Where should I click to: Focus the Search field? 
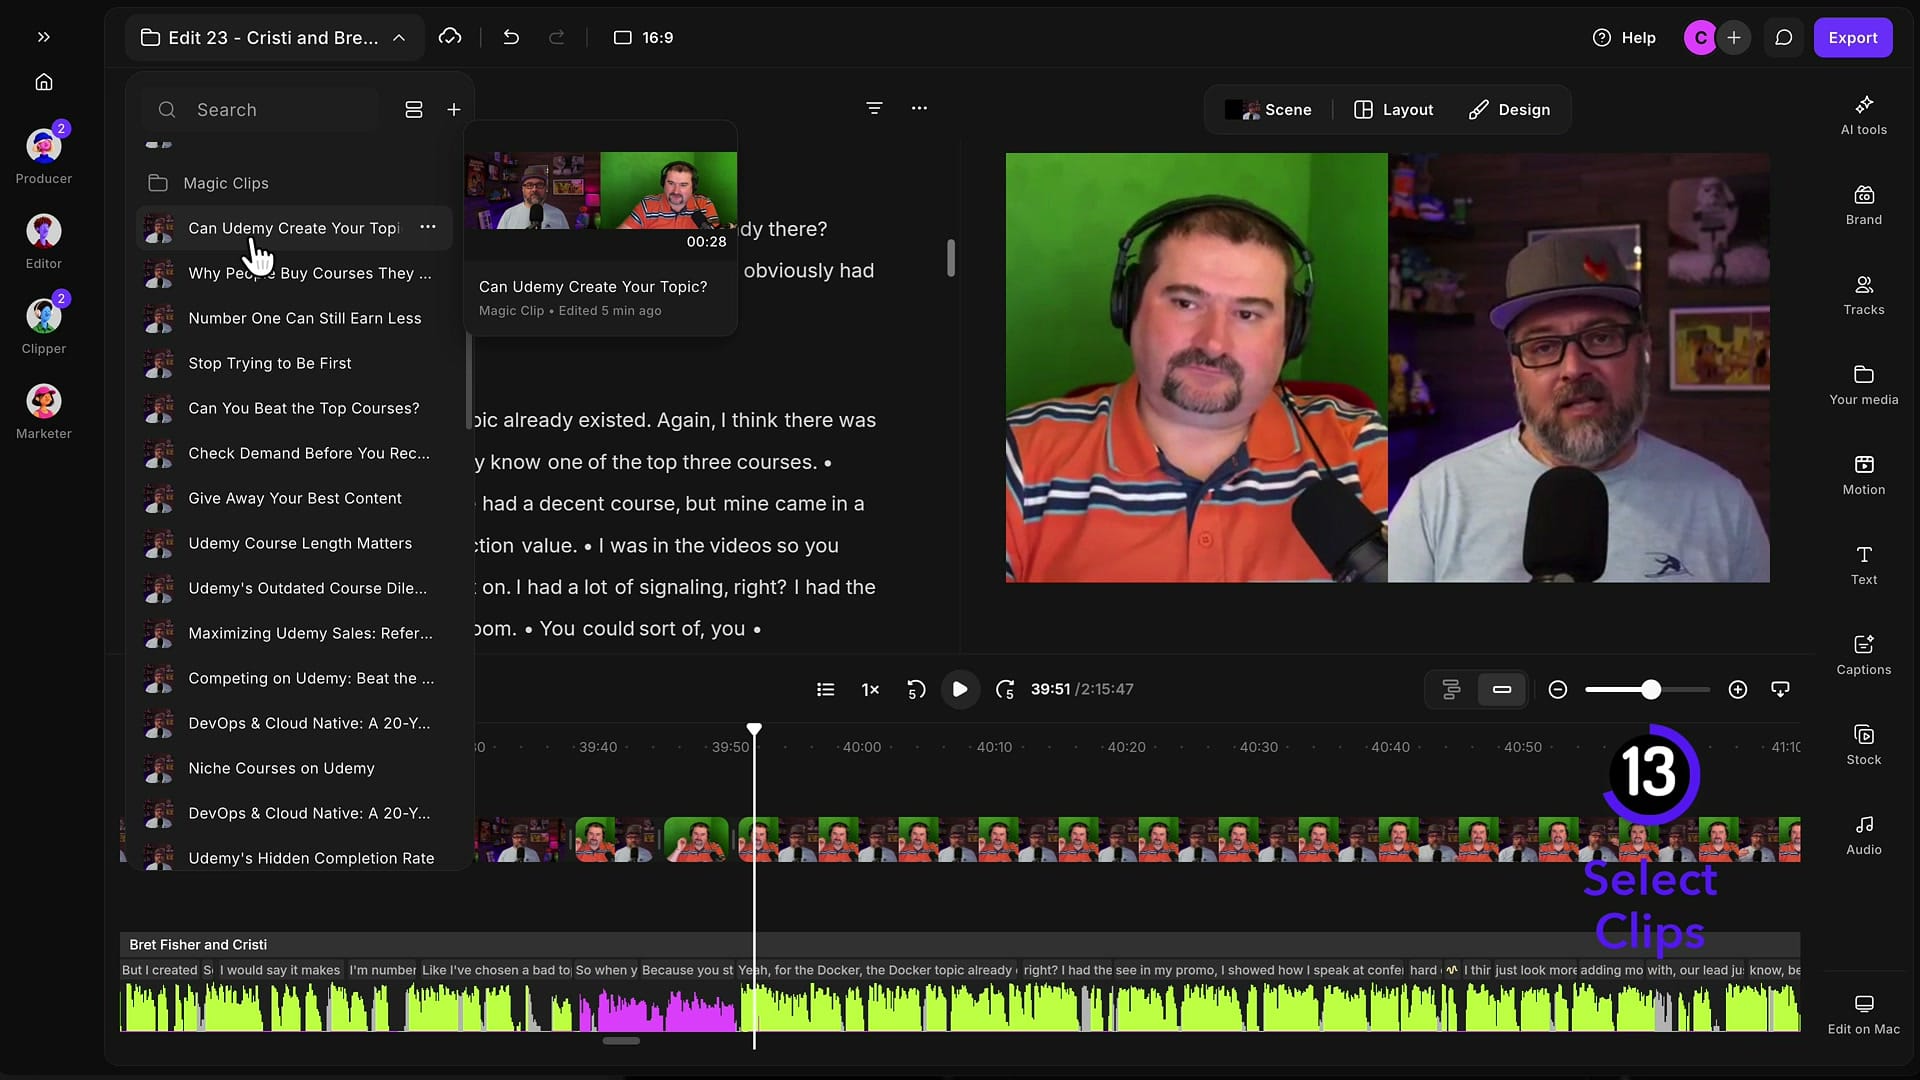262,110
